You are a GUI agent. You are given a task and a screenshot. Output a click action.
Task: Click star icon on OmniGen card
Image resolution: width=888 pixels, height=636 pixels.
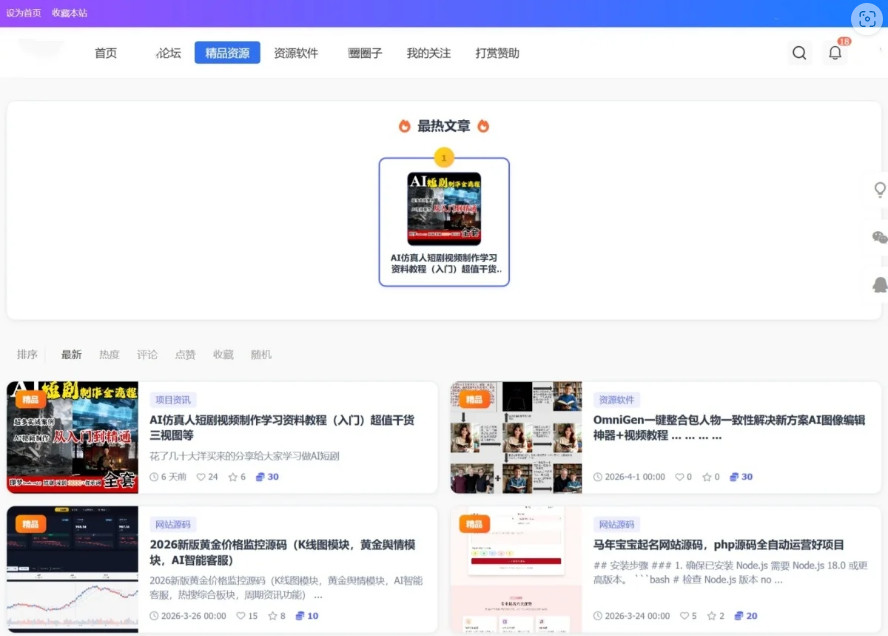[707, 477]
